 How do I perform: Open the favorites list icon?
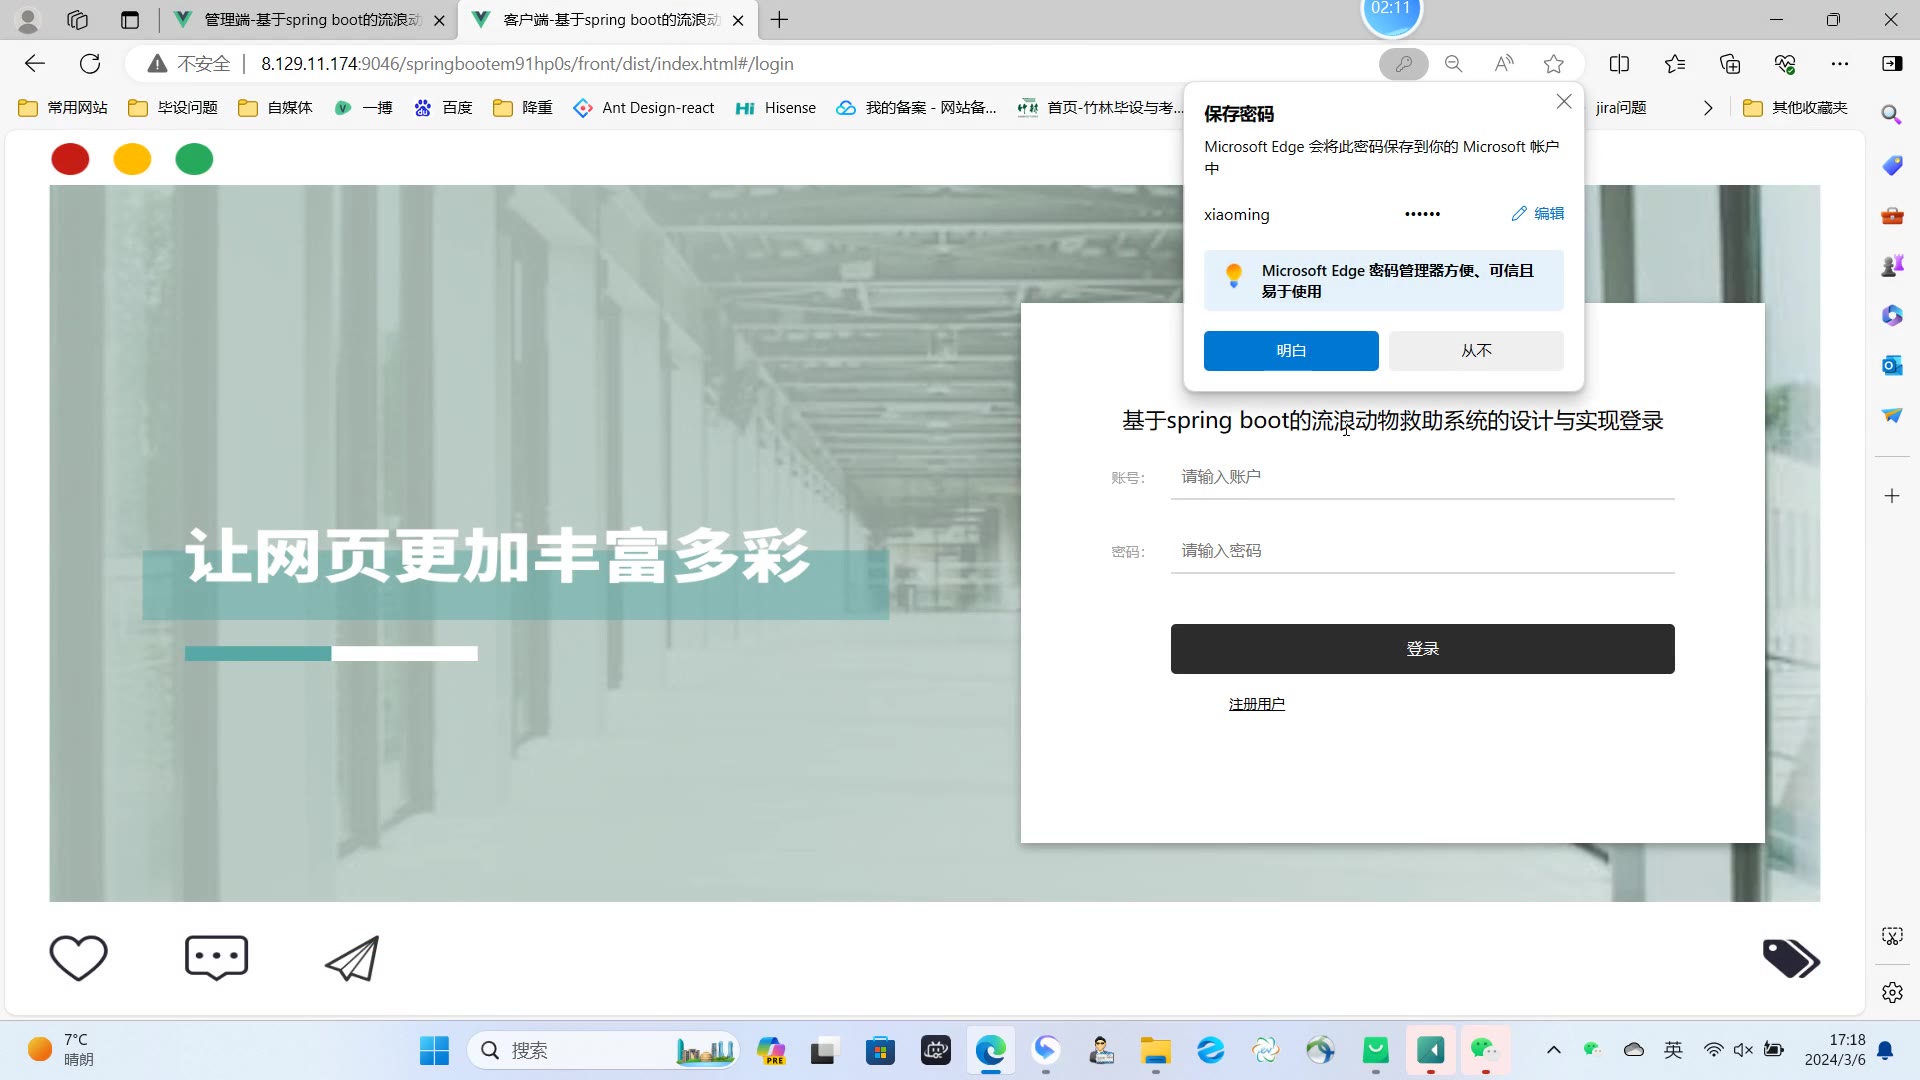[x=1675, y=64]
